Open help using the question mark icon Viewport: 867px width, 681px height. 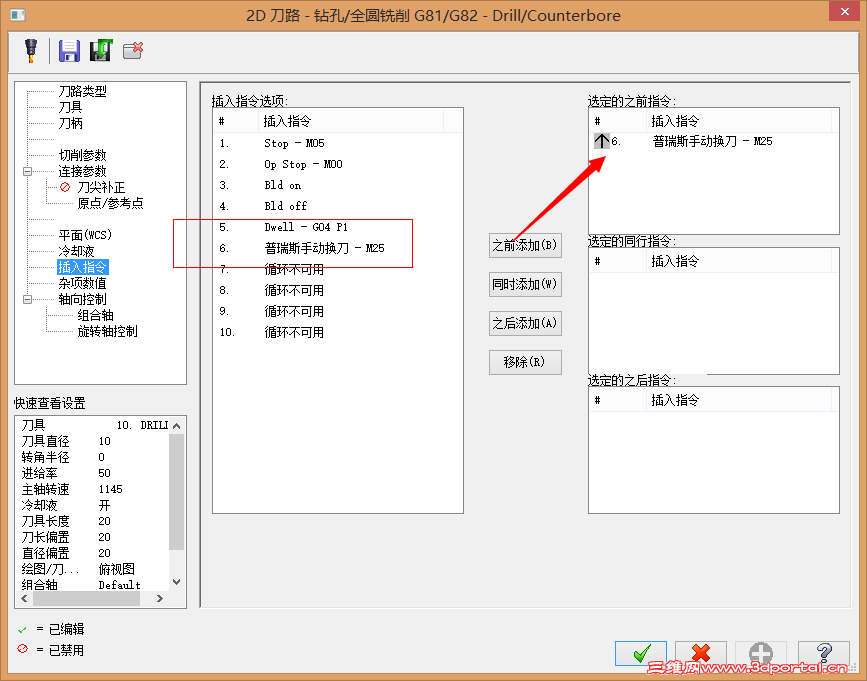pos(822,653)
